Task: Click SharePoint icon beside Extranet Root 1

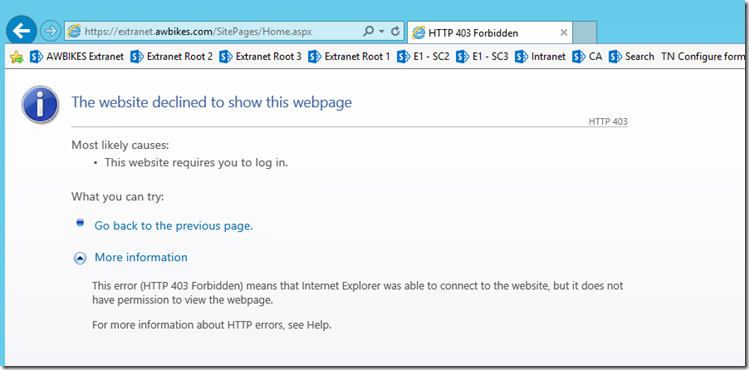Action: tap(314, 57)
